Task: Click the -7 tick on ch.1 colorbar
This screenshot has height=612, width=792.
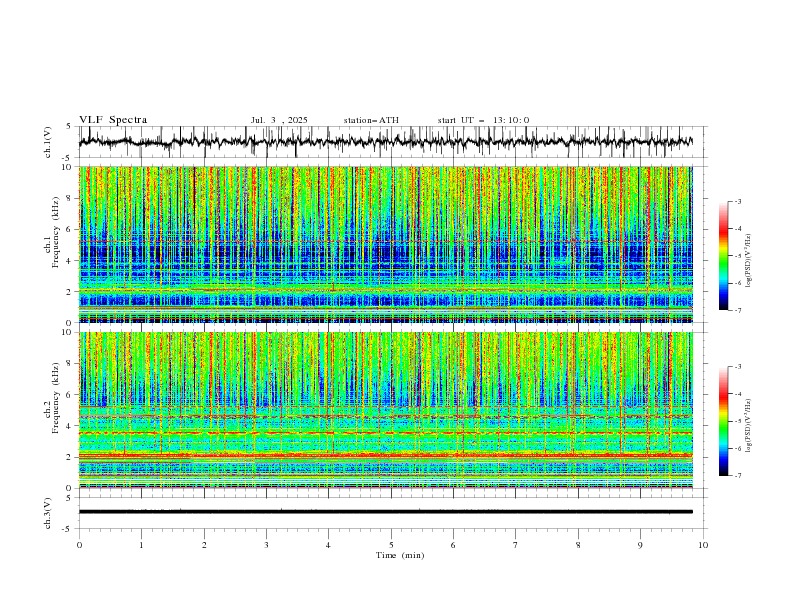Action: (738, 310)
